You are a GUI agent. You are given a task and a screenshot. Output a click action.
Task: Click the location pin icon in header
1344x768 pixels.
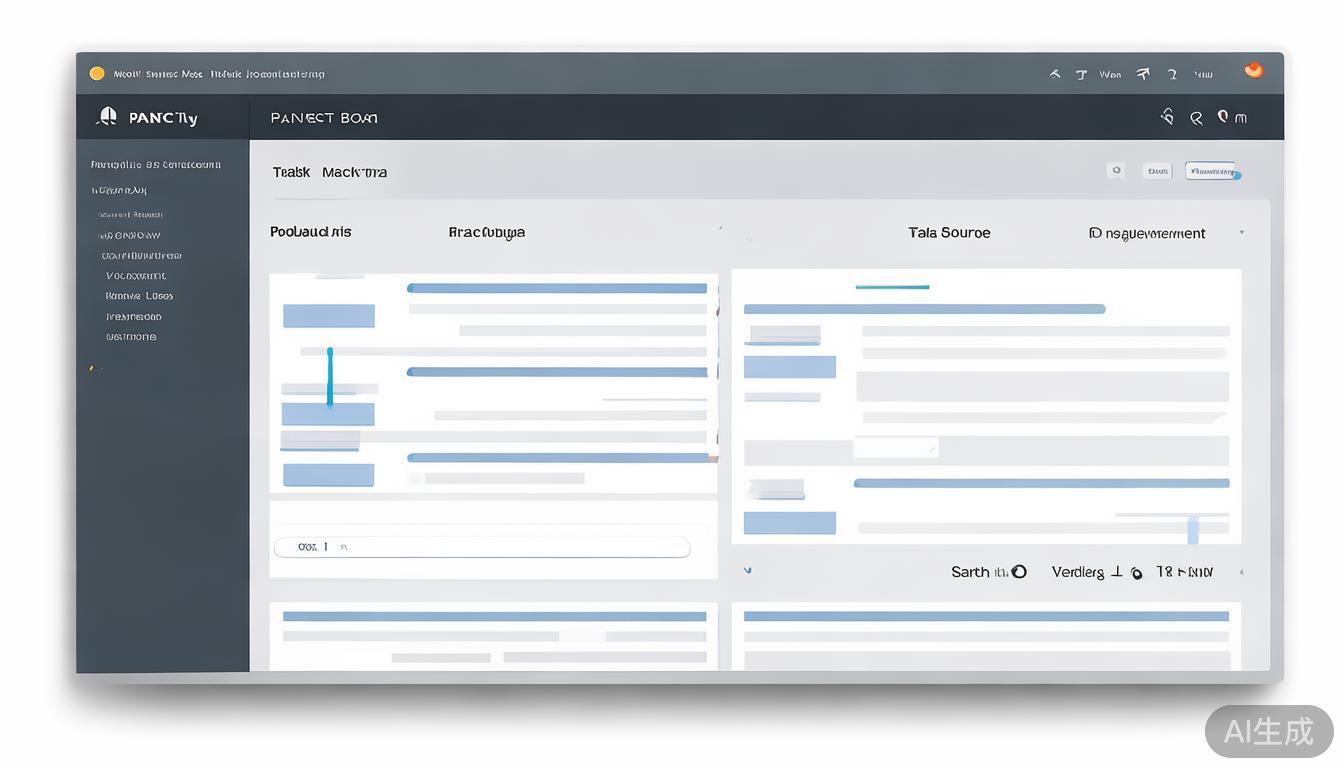click(x=1222, y=117)
